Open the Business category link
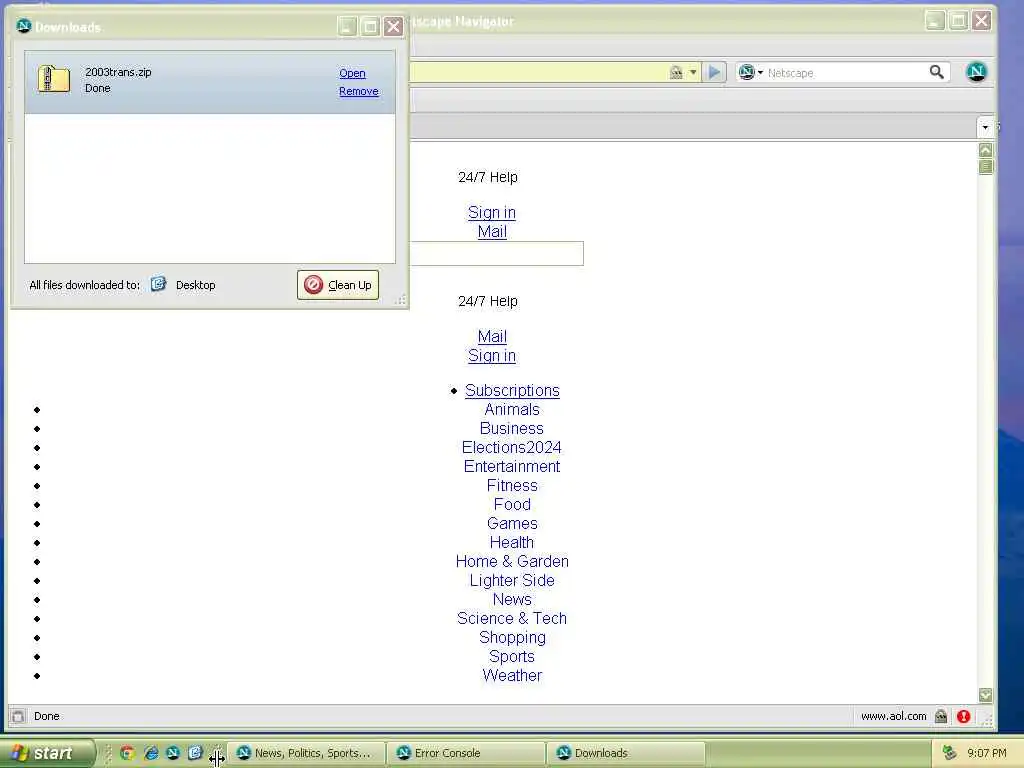The height and width of the screenshot is (768, 1024). click(512, 428)
